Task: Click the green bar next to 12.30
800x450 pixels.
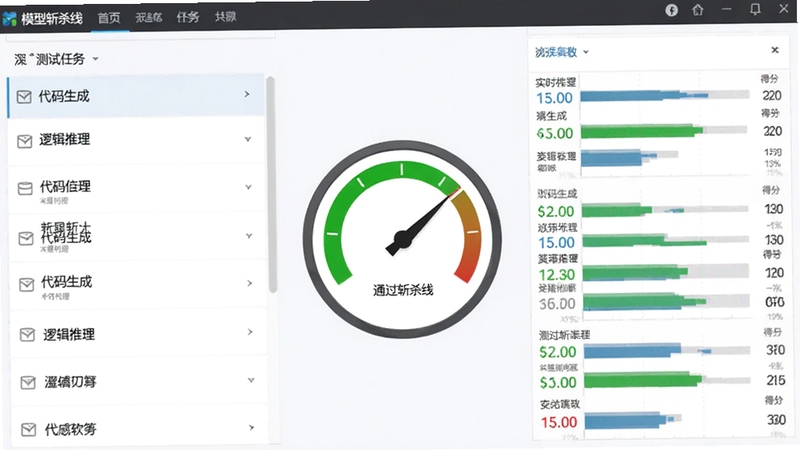Action: pyautogui.click(x=636, y=273)
